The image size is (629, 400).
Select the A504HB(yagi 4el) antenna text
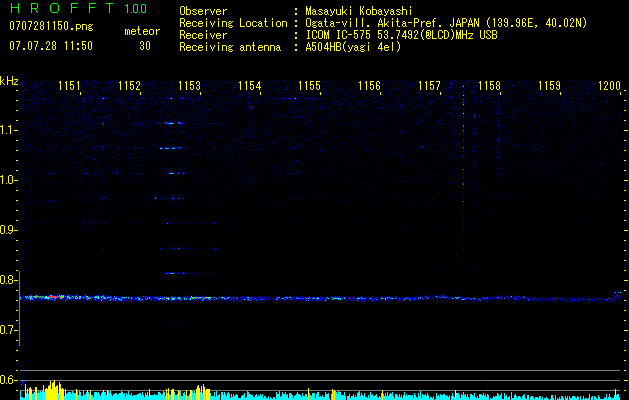pos(353,47)
